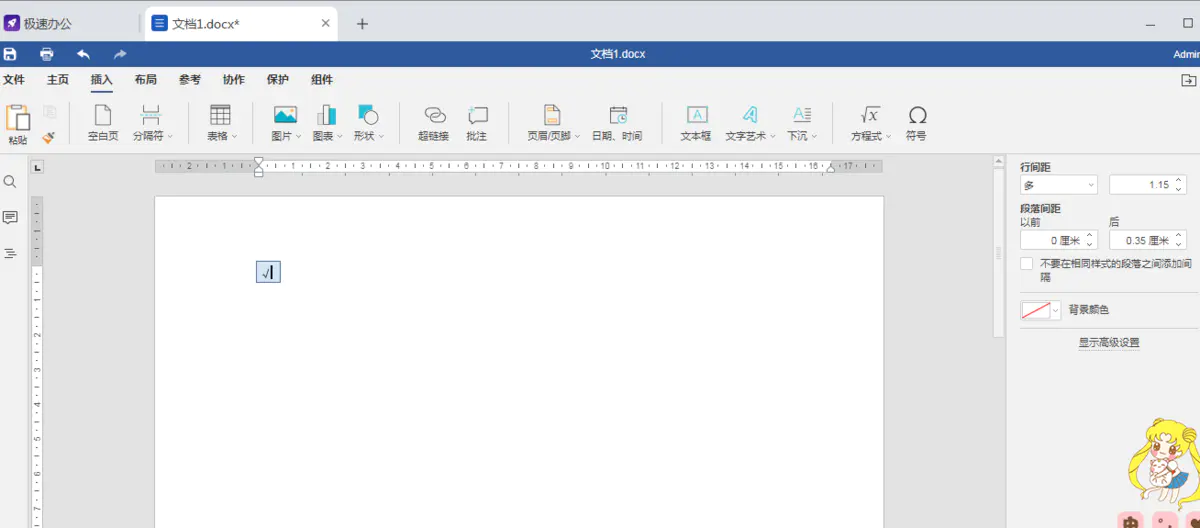Open the 文件 menu

coord(14,80)
